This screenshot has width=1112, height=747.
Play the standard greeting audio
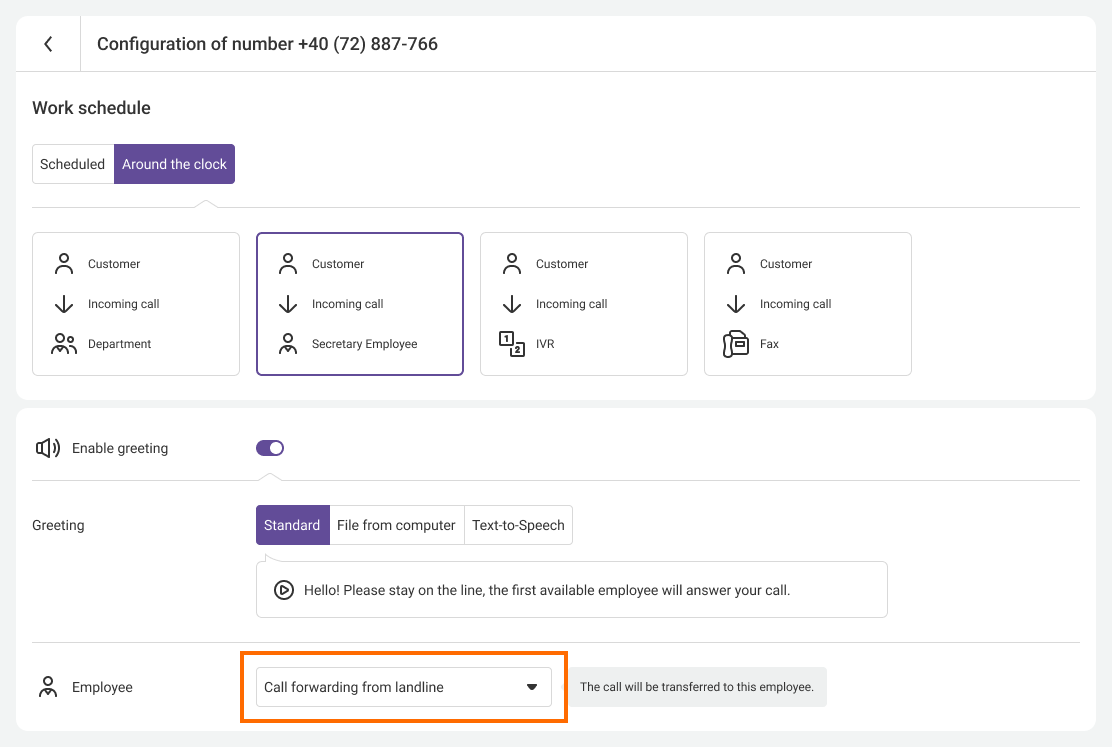pyautogui.click(x=284, y=590)
